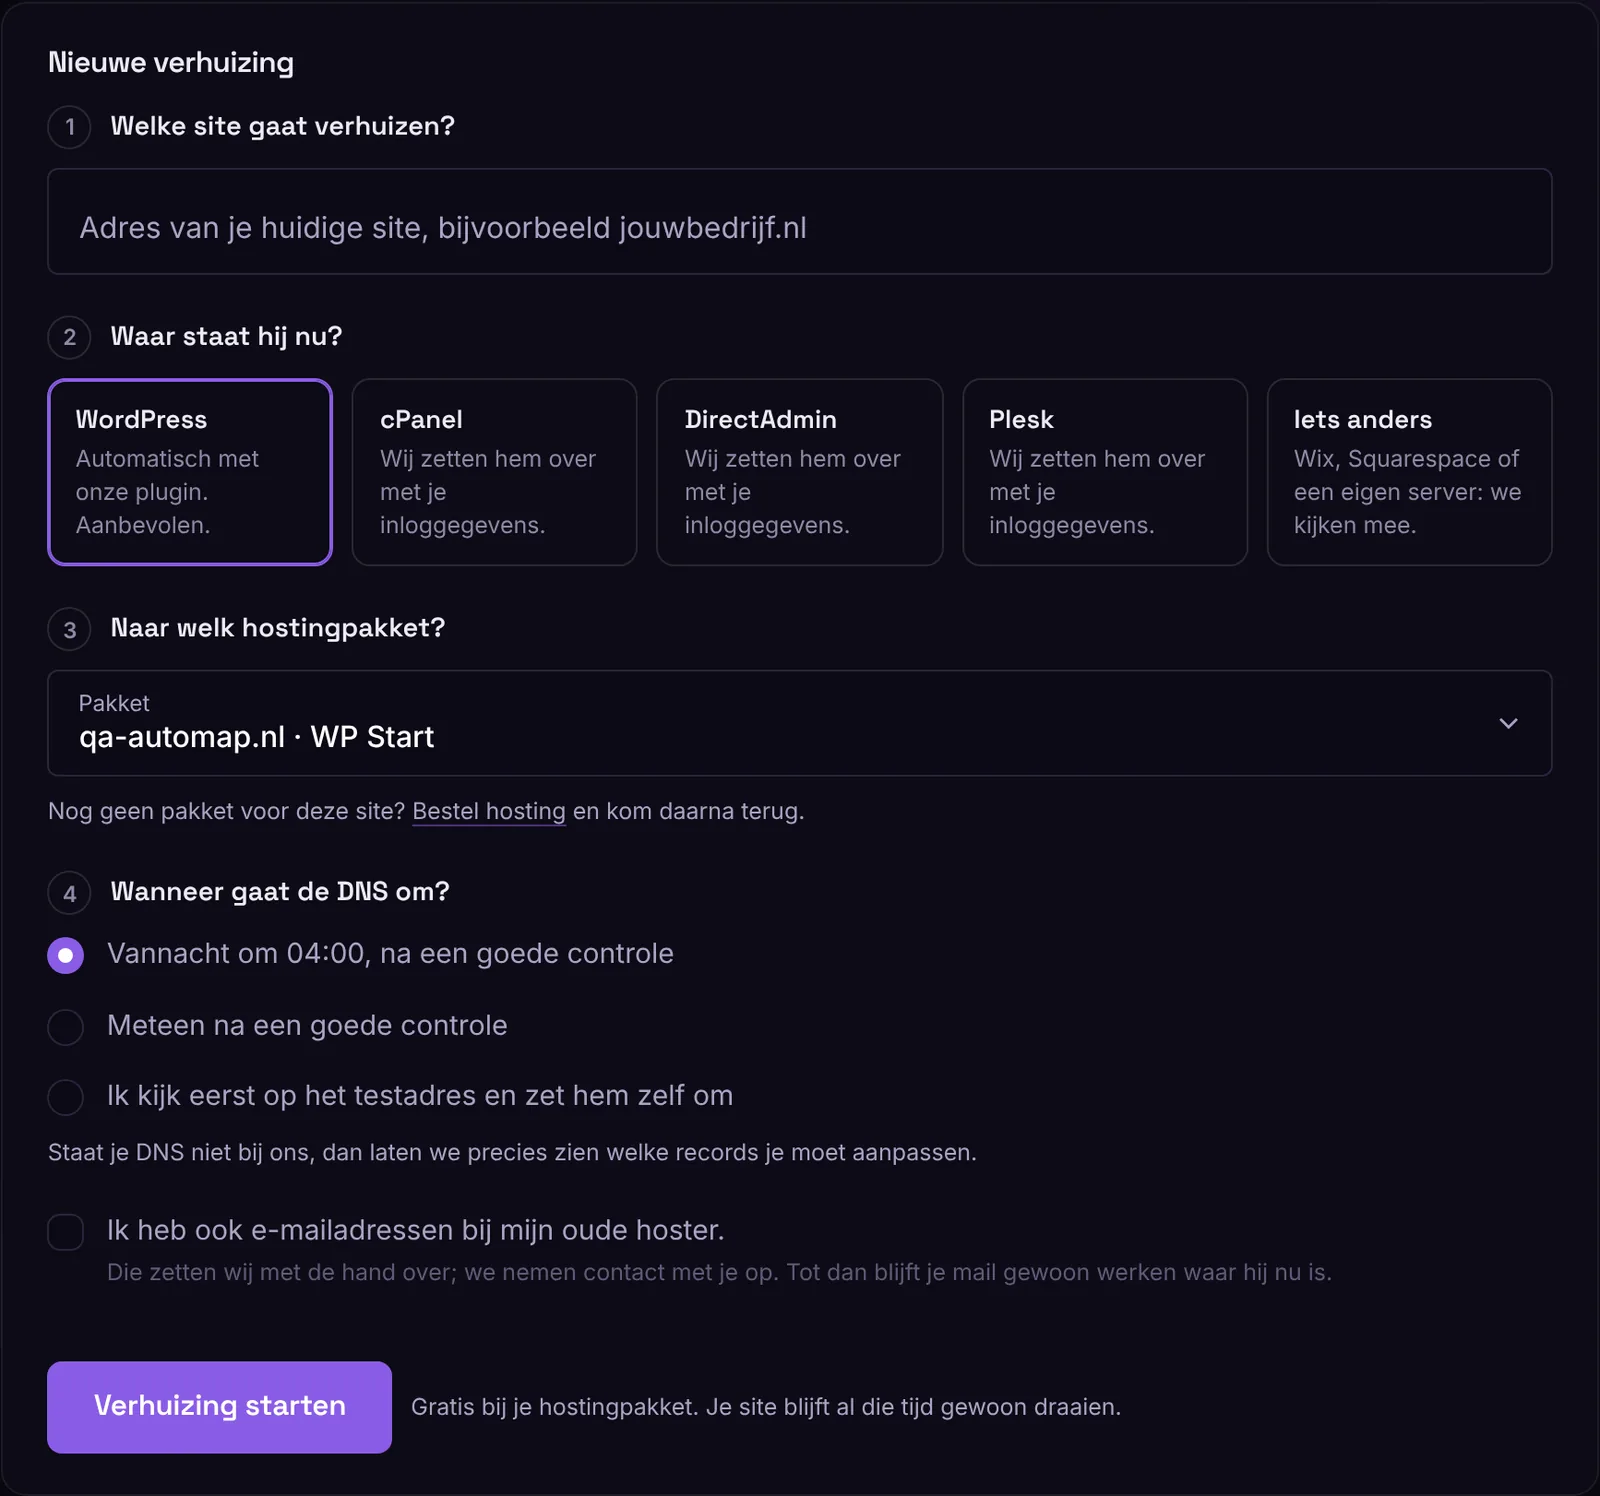Click the step 1 number badge
The image size is (1600, 1496).
(x=69, y=127)
